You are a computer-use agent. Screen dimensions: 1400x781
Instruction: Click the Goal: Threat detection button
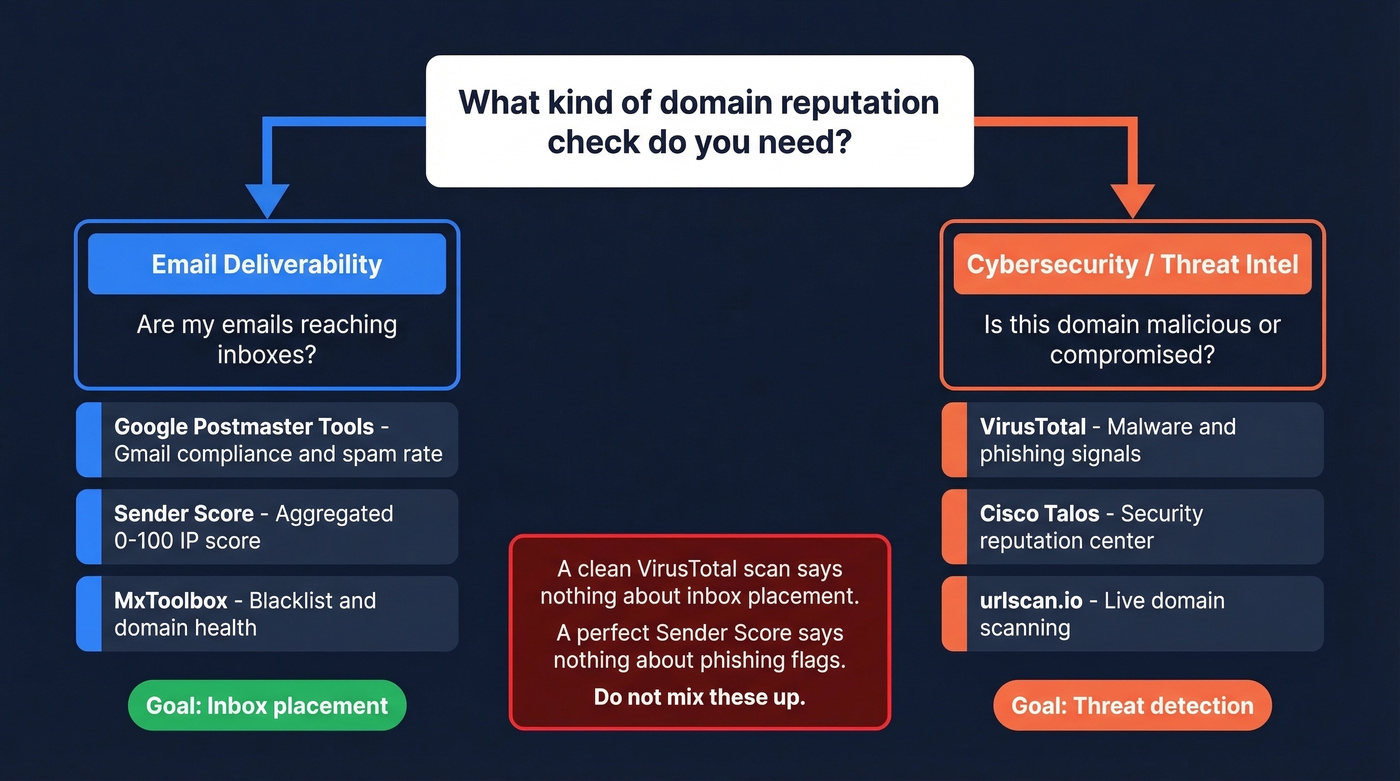pos(1132,705)
